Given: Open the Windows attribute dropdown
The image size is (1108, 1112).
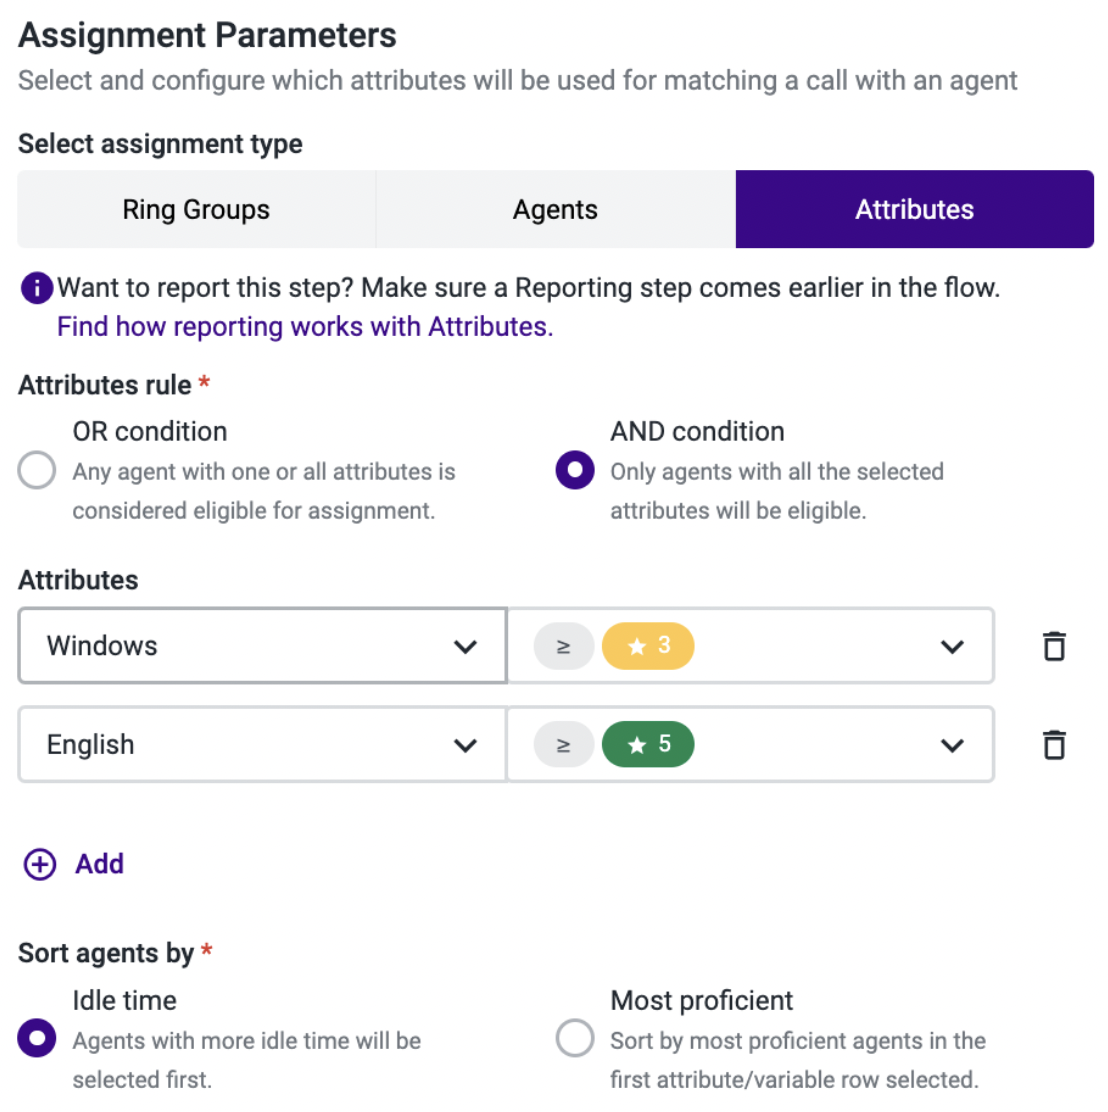Looking at the screenshot, I should [x=262, y=645].
